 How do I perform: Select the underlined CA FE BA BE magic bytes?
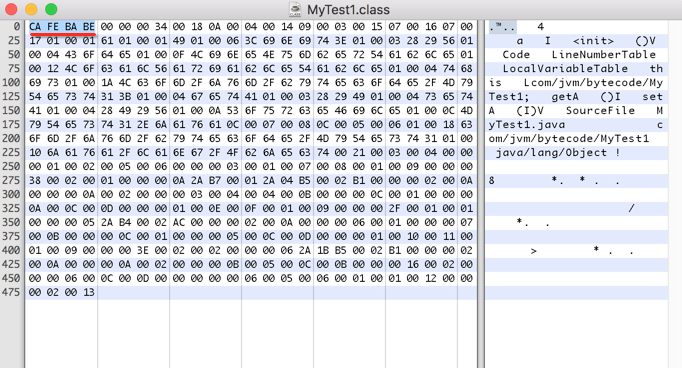coord(62,27)
